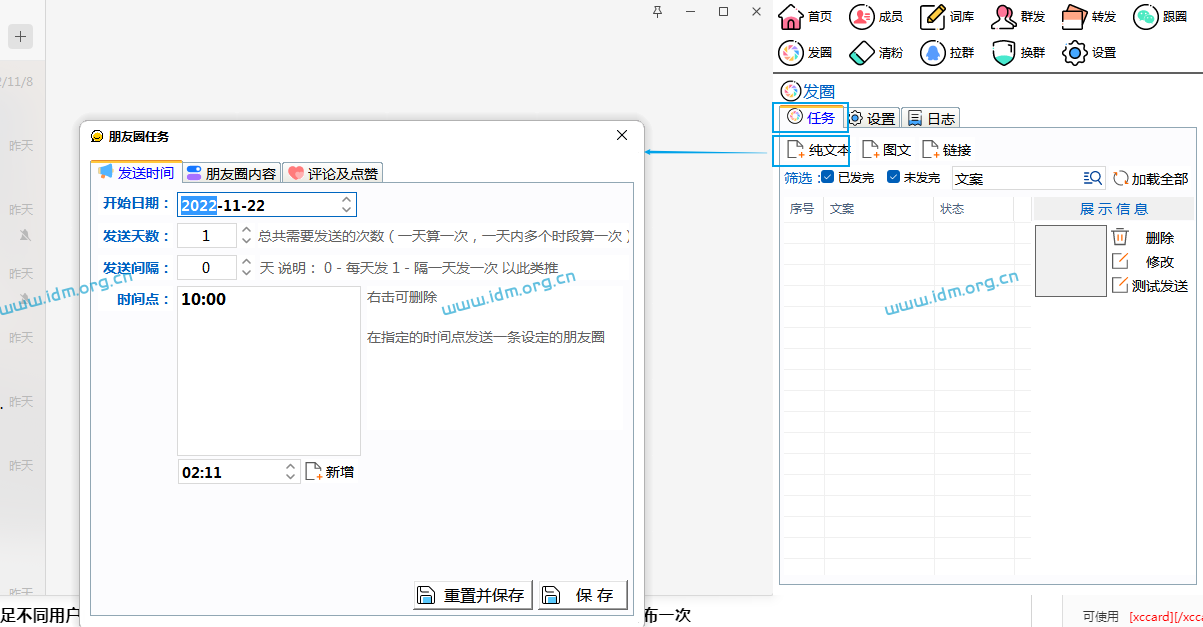
Task: Switch to the 评论及点赞 tab
Action: [x=332, y=173]
